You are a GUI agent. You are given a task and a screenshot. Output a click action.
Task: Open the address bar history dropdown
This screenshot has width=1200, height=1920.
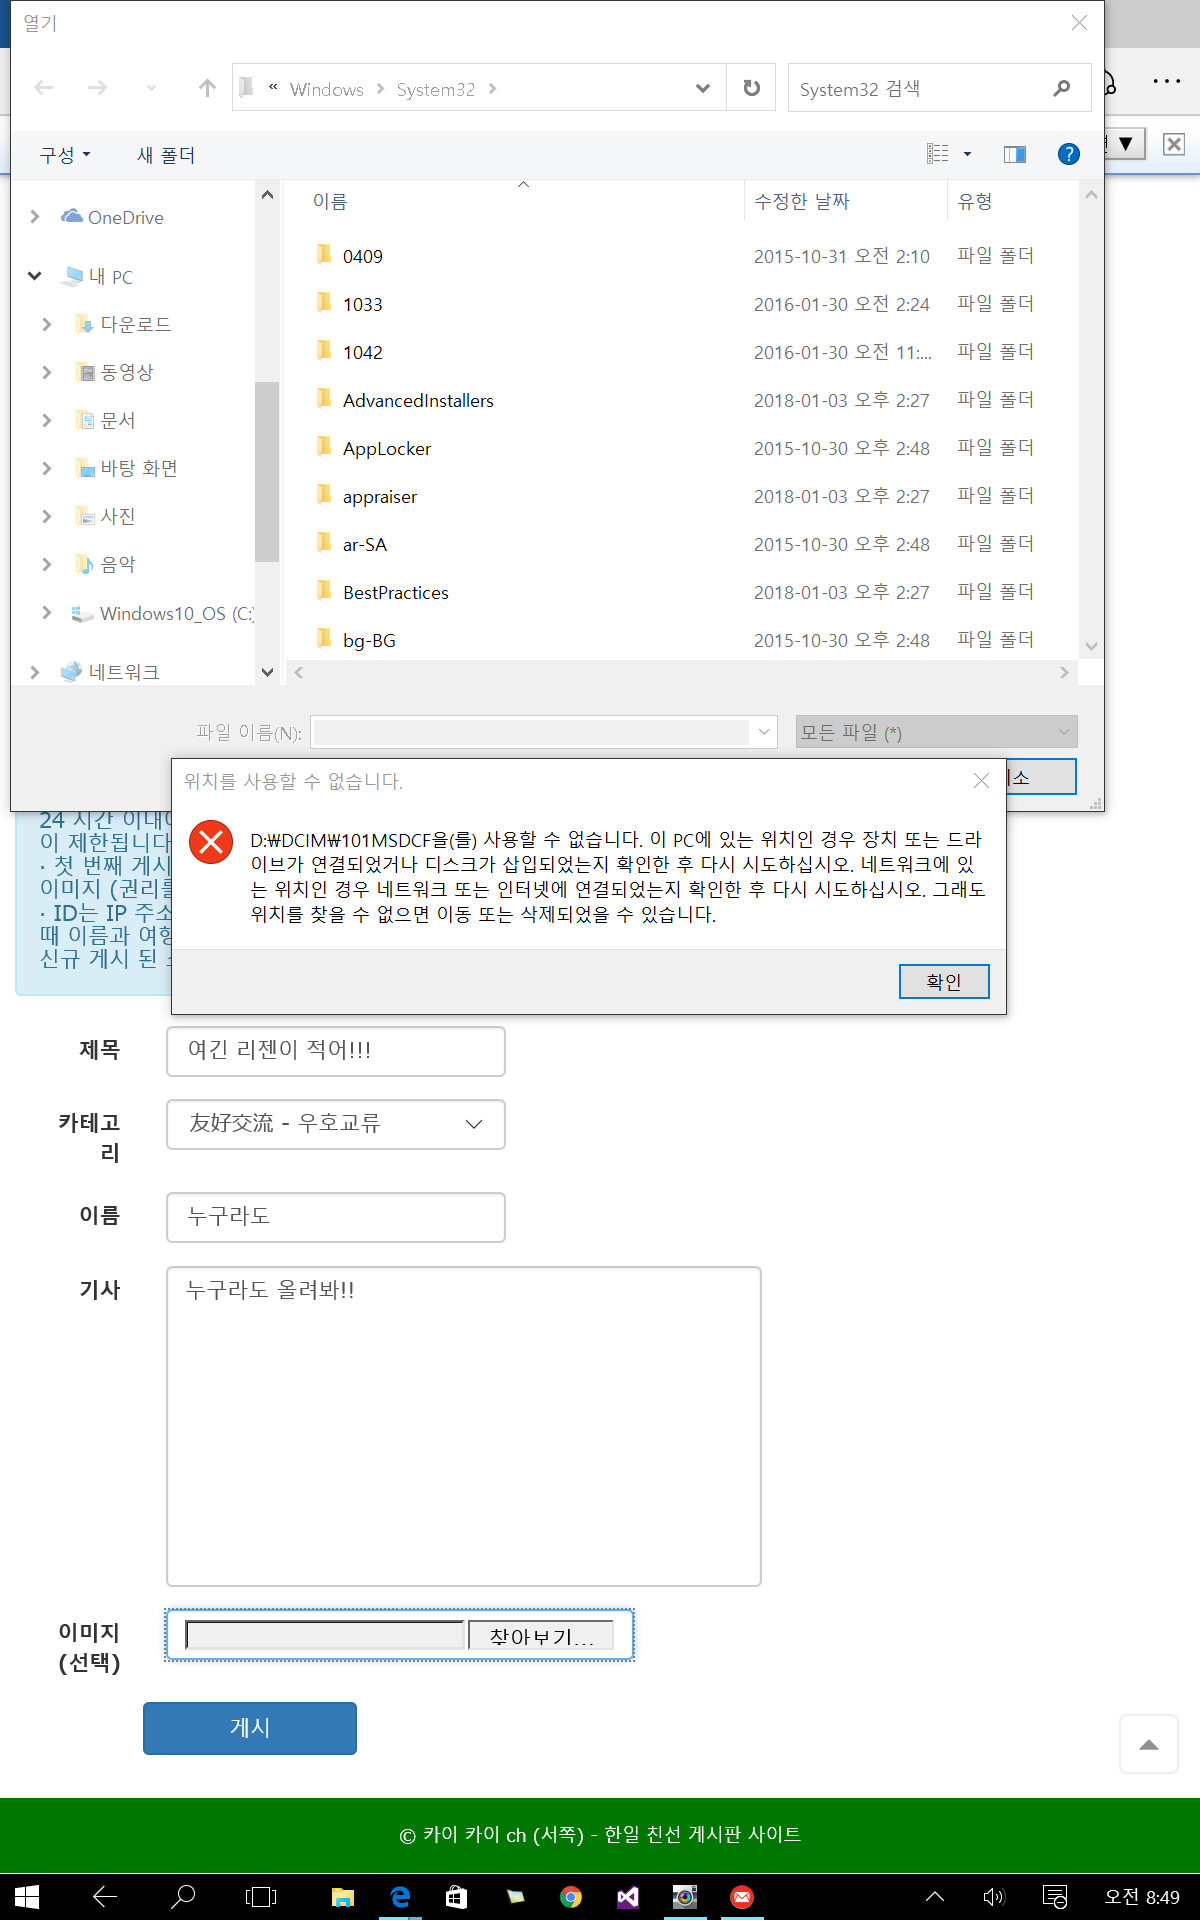(x=703, y=88)
